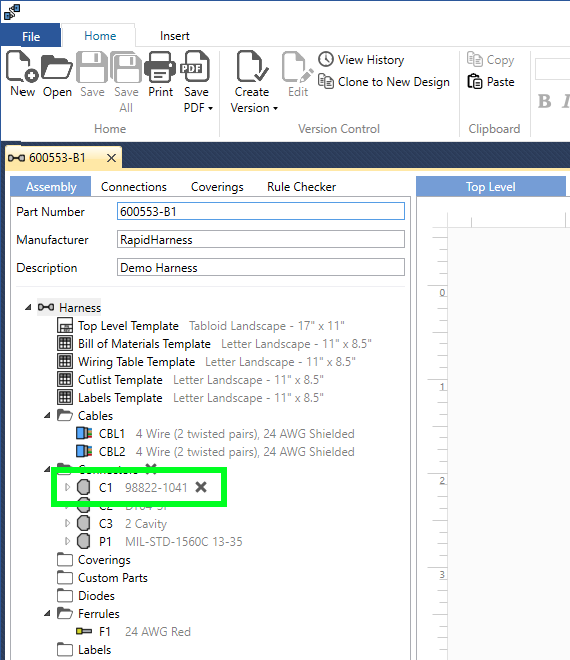This screenshot has width=570, height=660.
Task: Click Bill of Materials Template icon
Action: point(65,343)
